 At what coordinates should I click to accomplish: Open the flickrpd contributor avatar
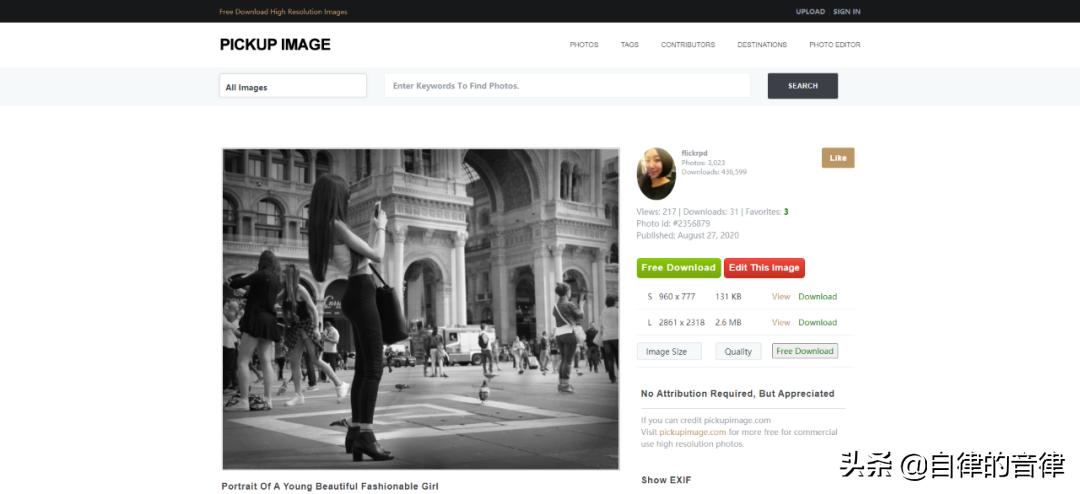pos(656,174)
